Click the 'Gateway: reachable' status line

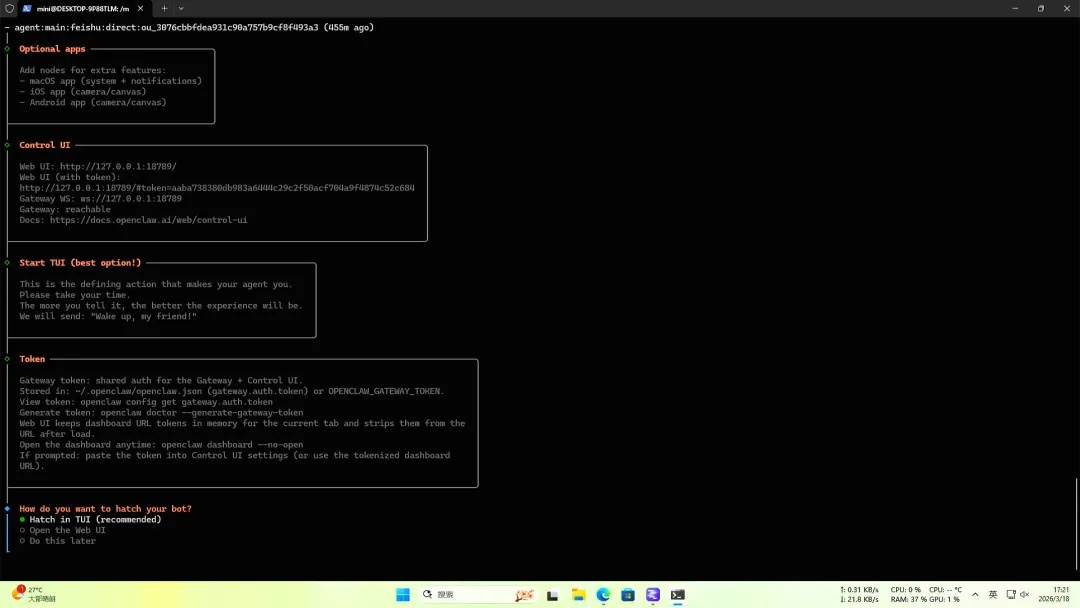point(65,209)
